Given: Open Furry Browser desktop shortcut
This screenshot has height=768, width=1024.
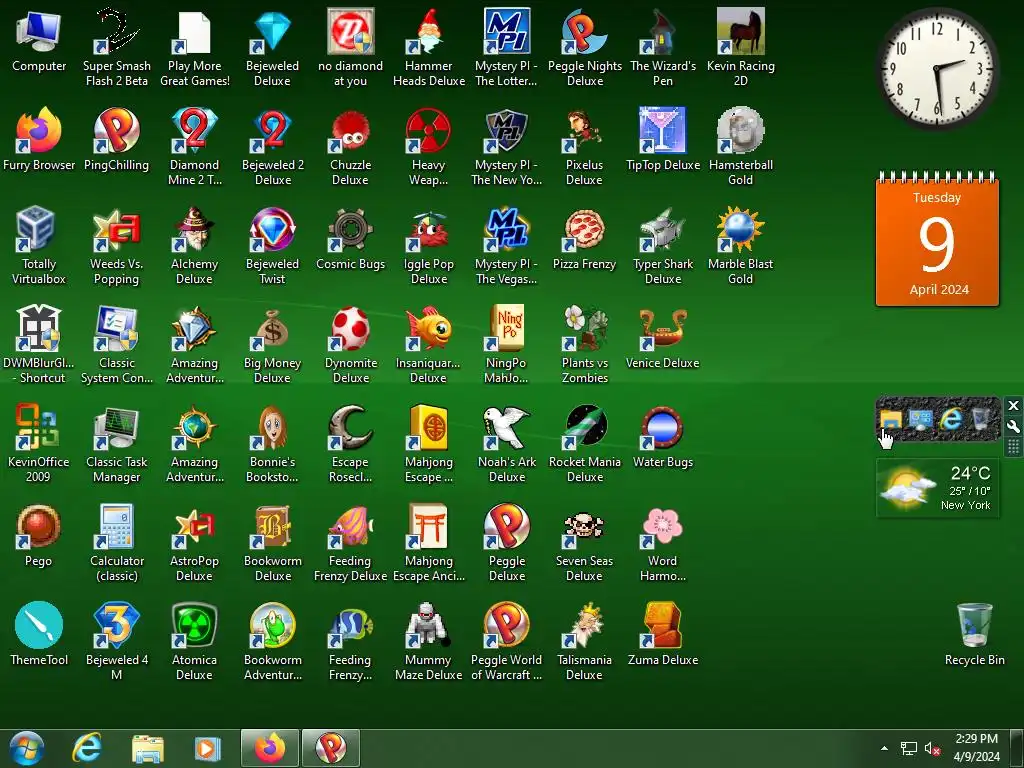Looking at the screenshot, I should tap(39, 130).
